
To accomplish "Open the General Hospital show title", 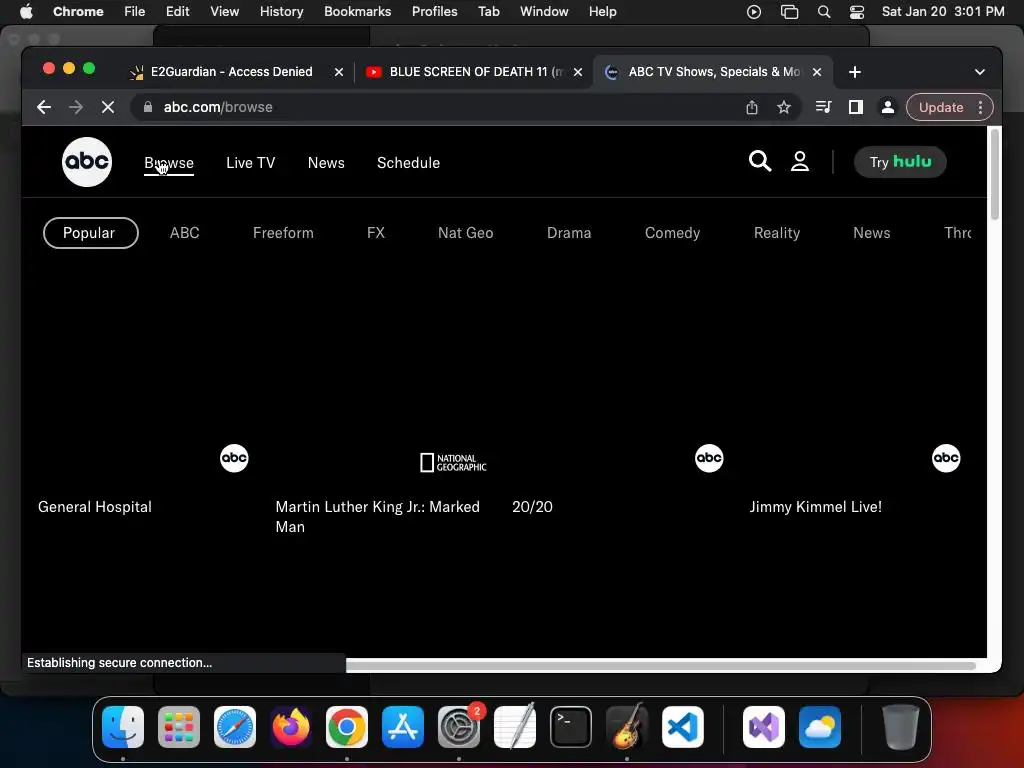I will tap(95, 507).
